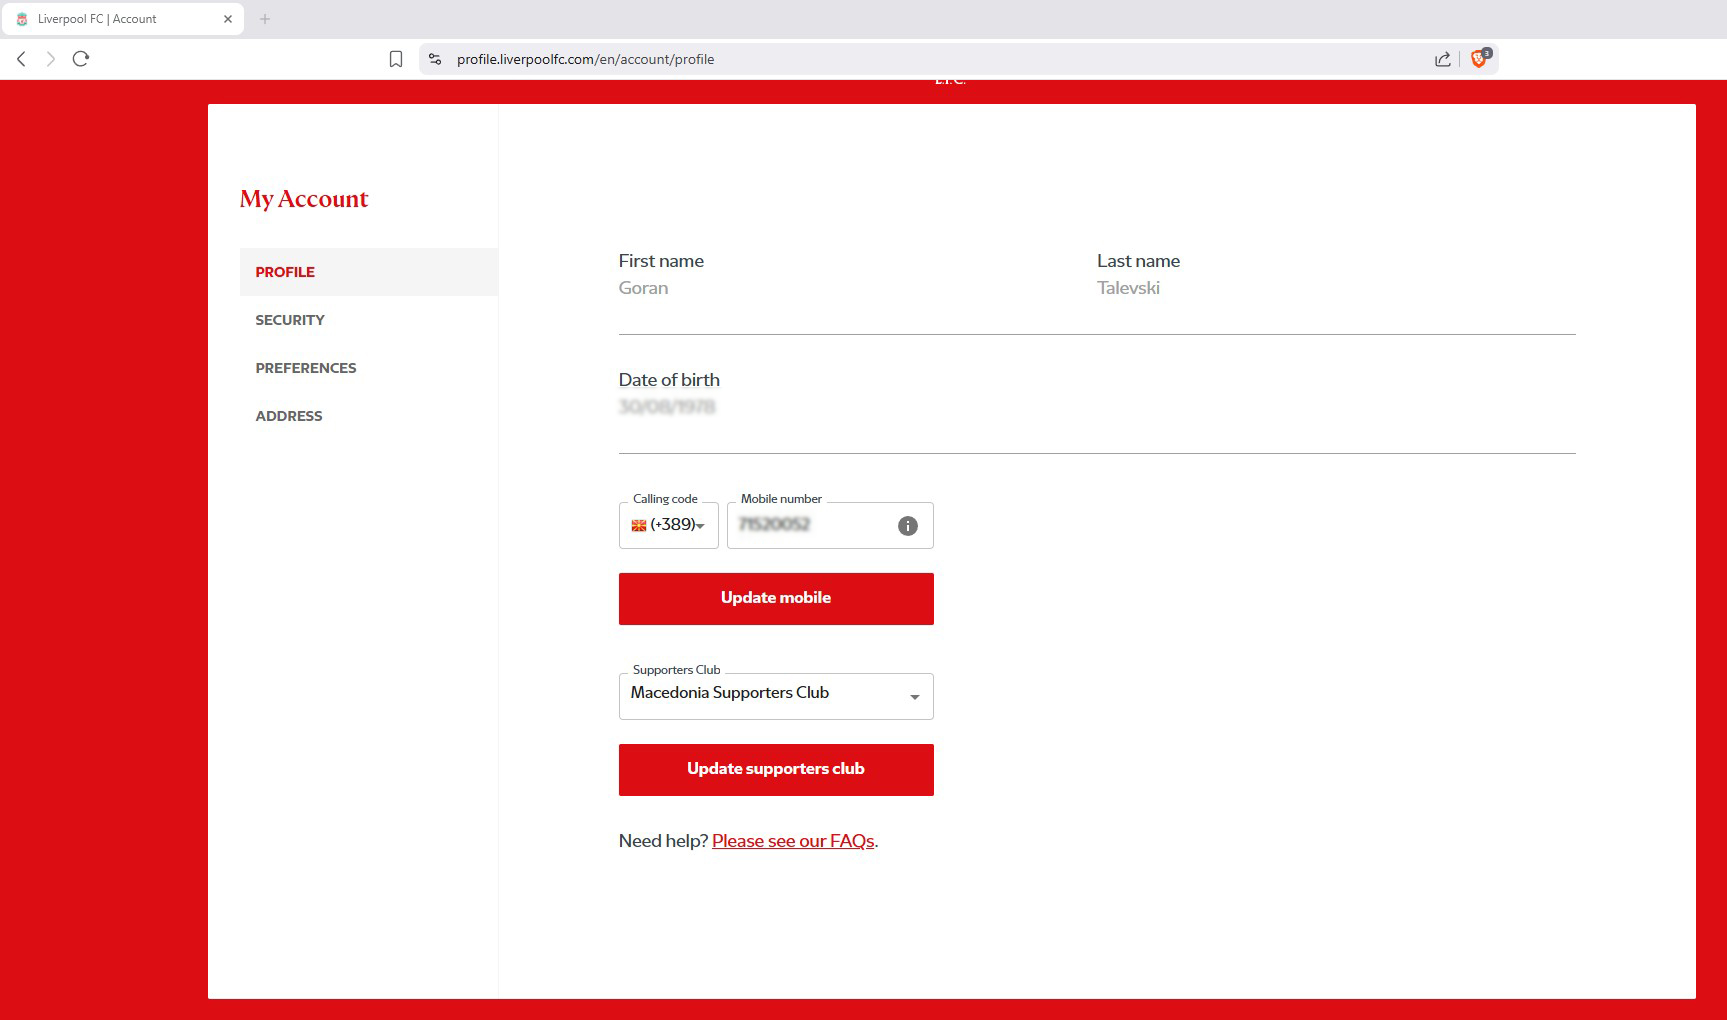1727x1020 pixels.
Task: Close the Liverpool FC Account tab
Action: click(x=228, y=19)
